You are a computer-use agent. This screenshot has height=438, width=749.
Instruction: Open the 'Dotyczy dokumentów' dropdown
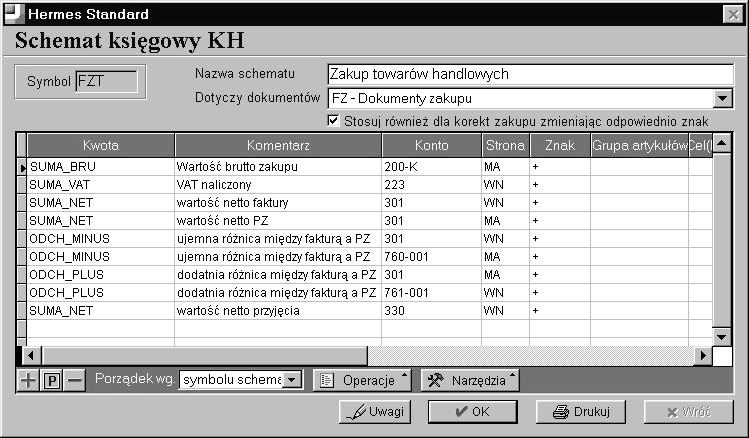pos(723,99)
